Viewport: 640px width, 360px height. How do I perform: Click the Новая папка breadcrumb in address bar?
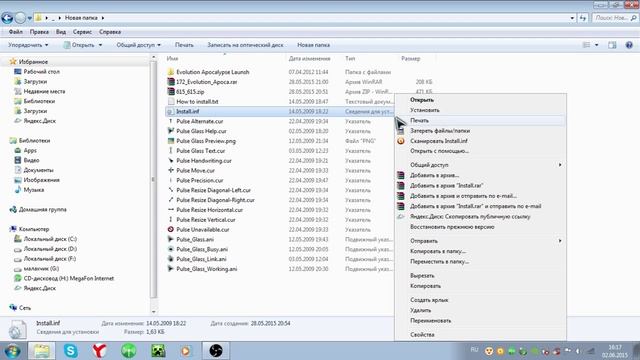point(81,18)
